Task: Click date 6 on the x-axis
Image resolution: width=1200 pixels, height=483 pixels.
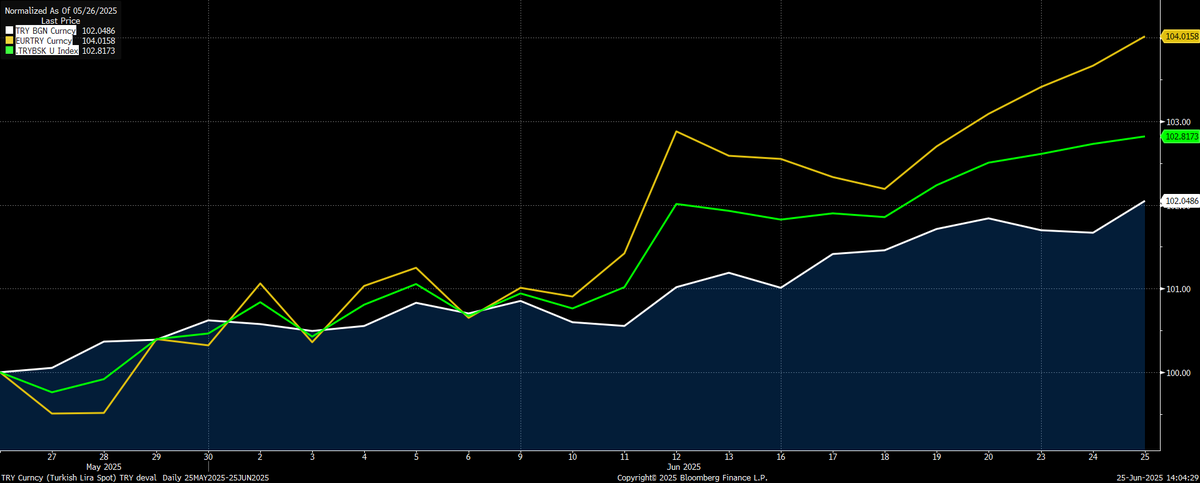Action: [x=468, y=455]
